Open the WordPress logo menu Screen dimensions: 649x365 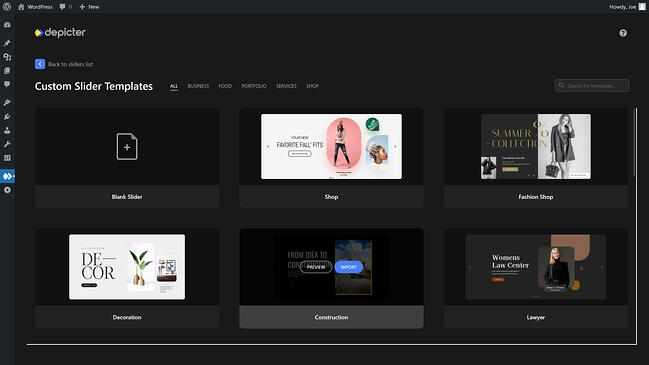[7, 7]
